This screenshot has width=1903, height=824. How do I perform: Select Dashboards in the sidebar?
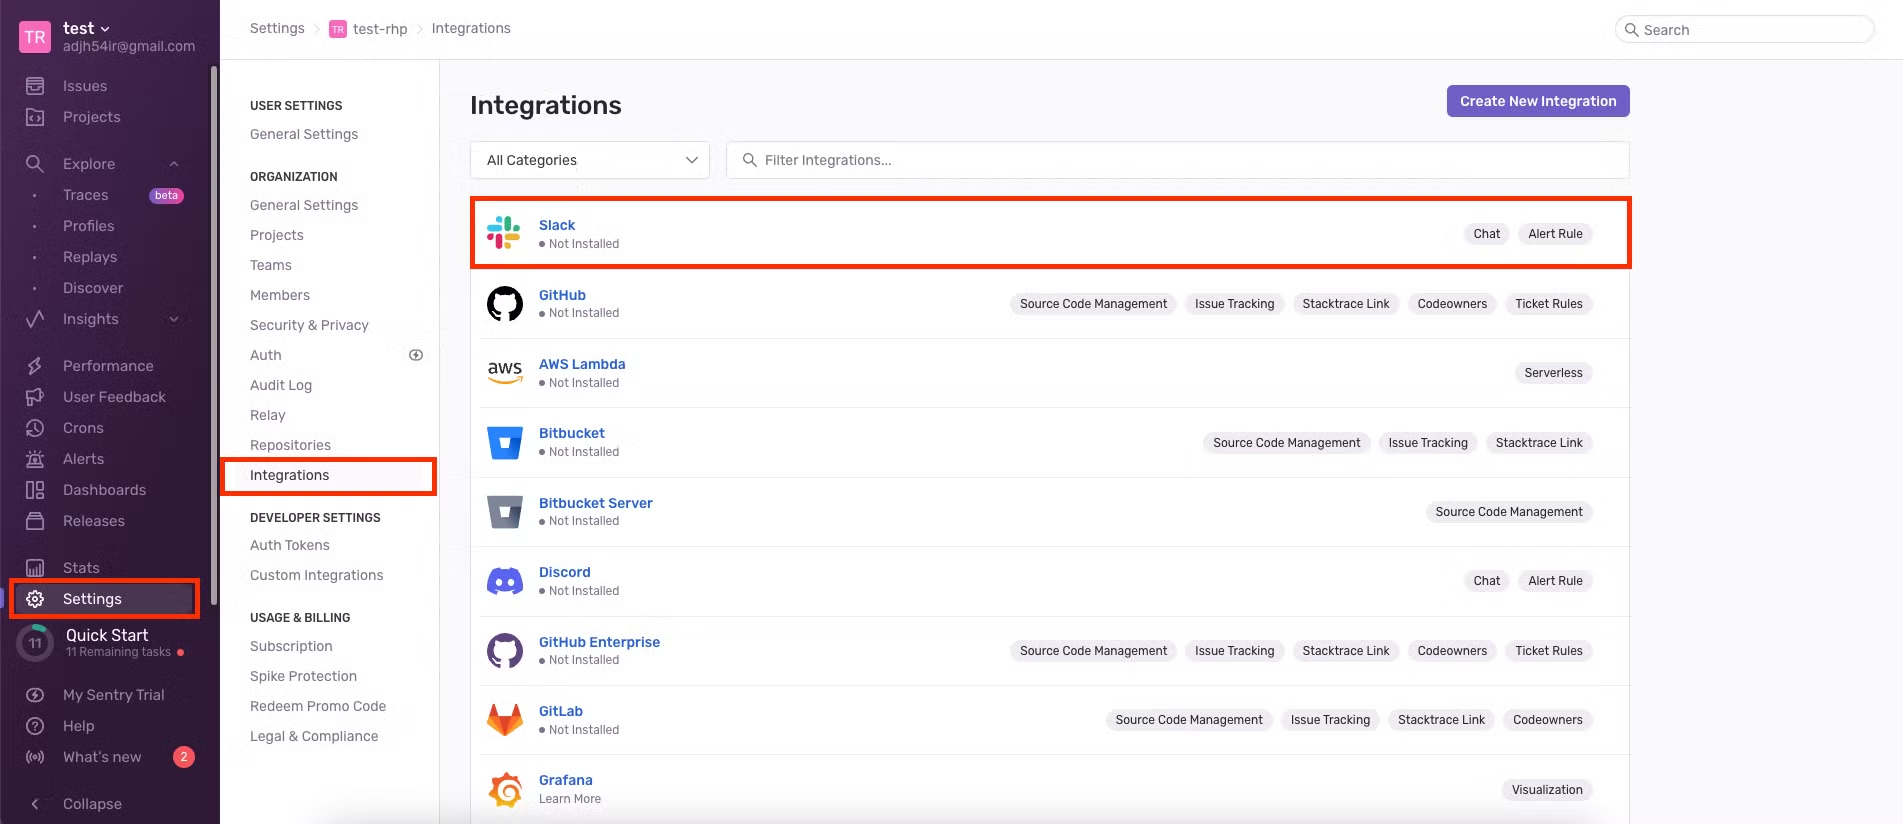(104, 490)
